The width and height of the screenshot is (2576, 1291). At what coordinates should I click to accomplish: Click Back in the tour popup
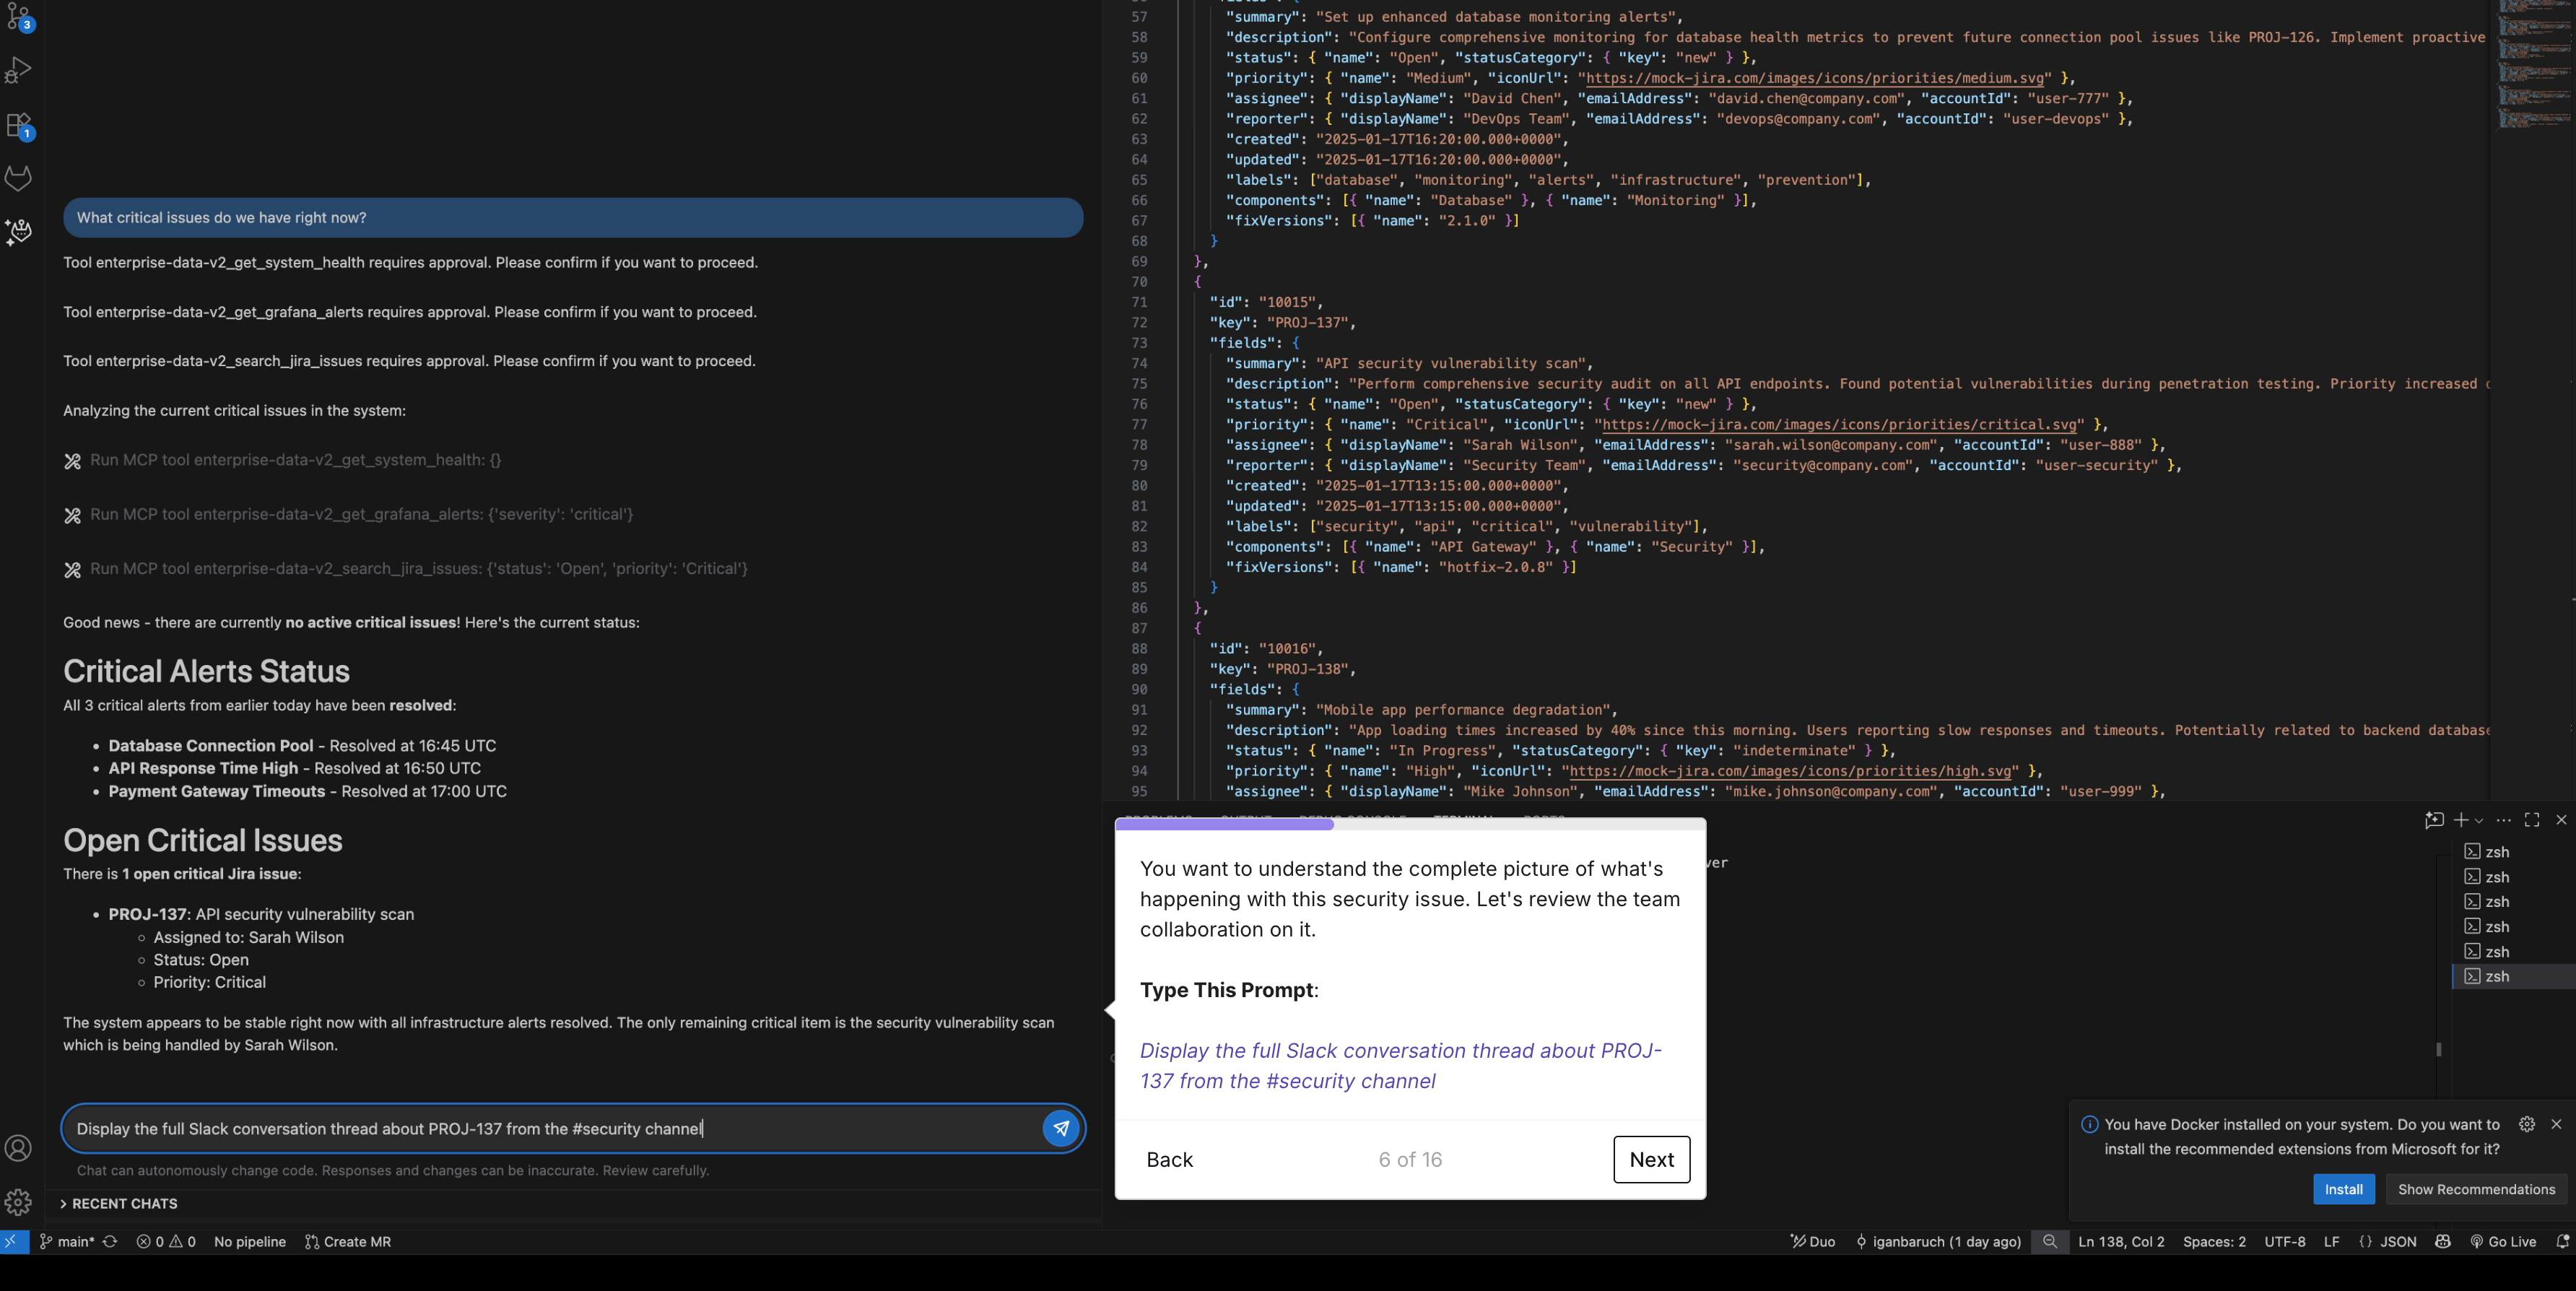[1169, 1159]
